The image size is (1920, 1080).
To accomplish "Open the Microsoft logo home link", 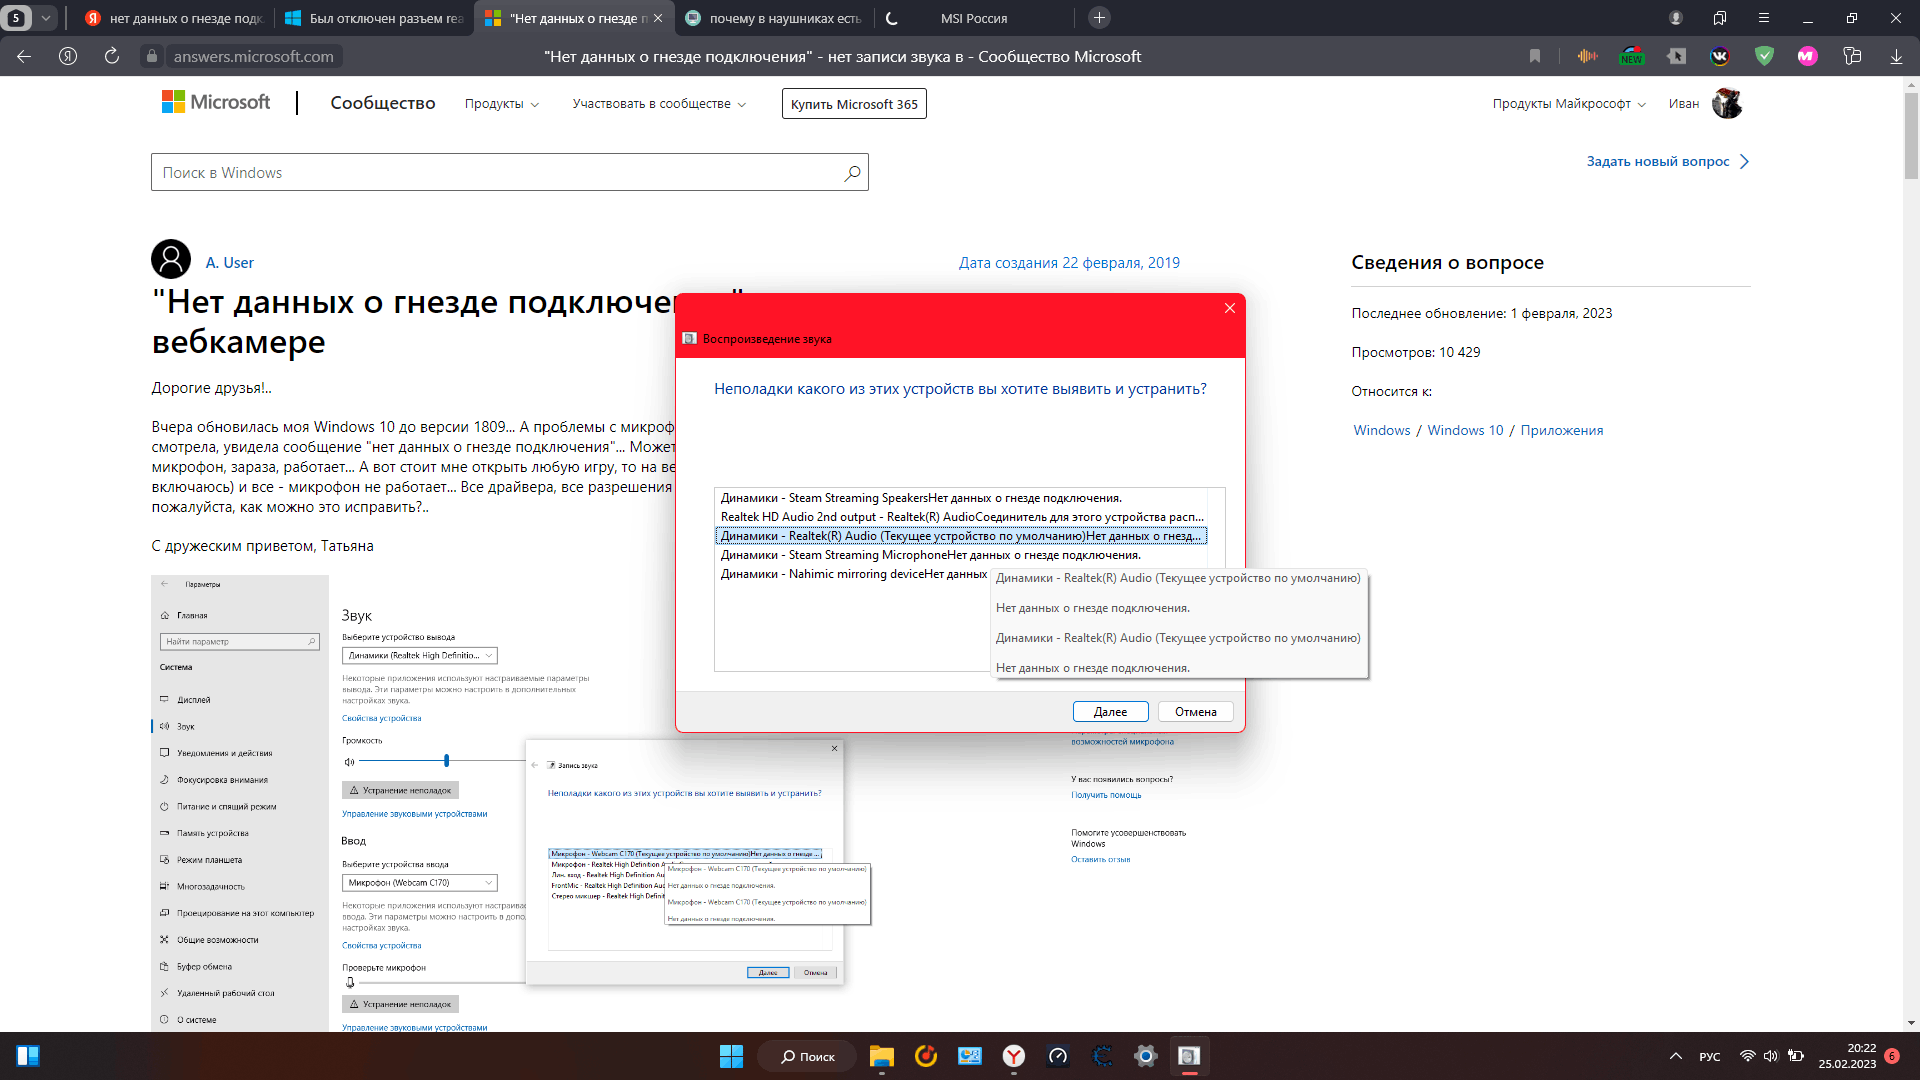I will pyautogui.click(x=216, y=102).
